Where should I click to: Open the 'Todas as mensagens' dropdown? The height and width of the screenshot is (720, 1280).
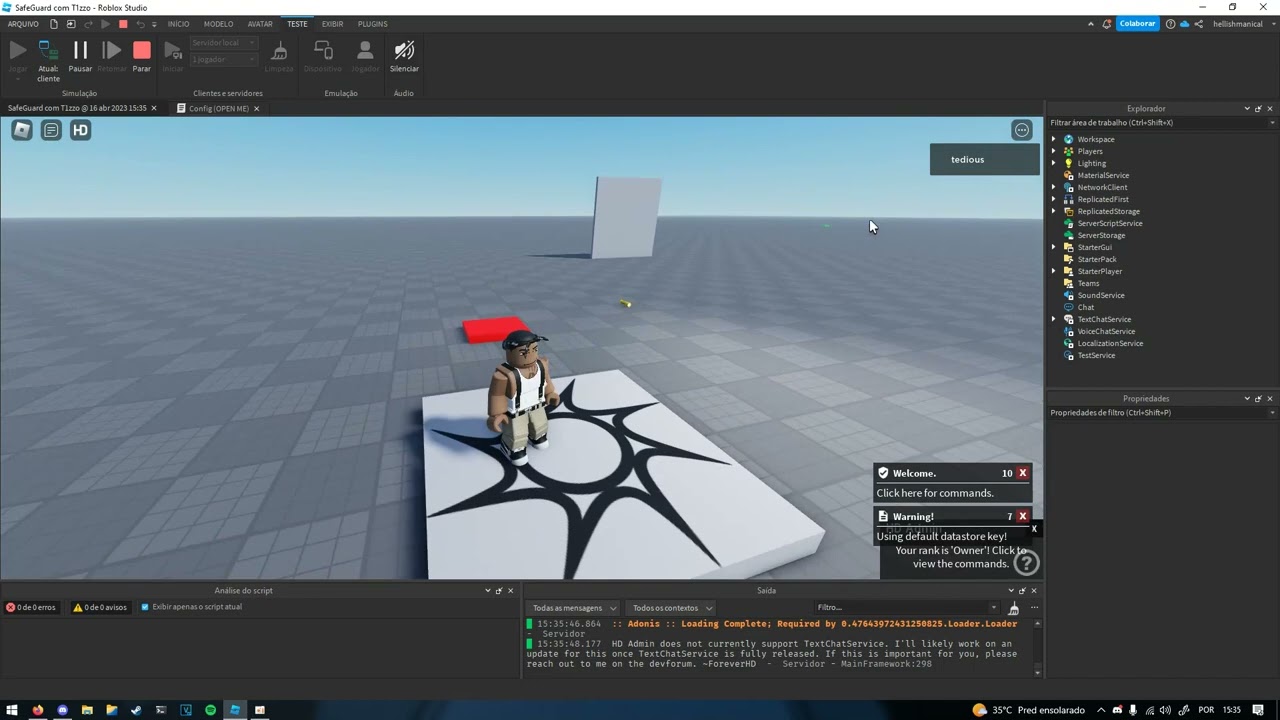[574, 608]
